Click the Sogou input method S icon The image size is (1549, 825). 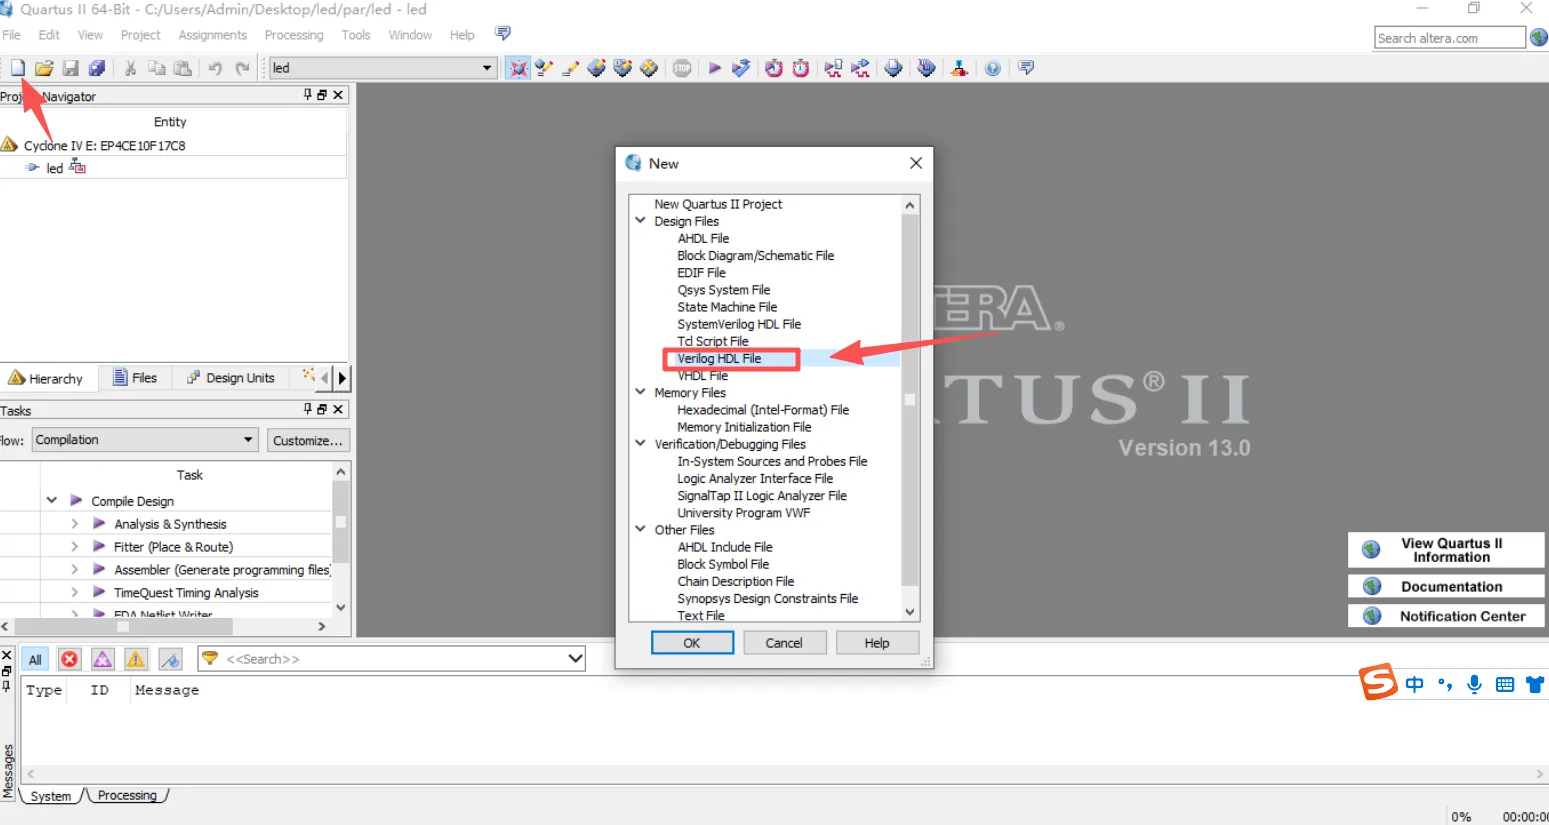[x=1378, y=682]
